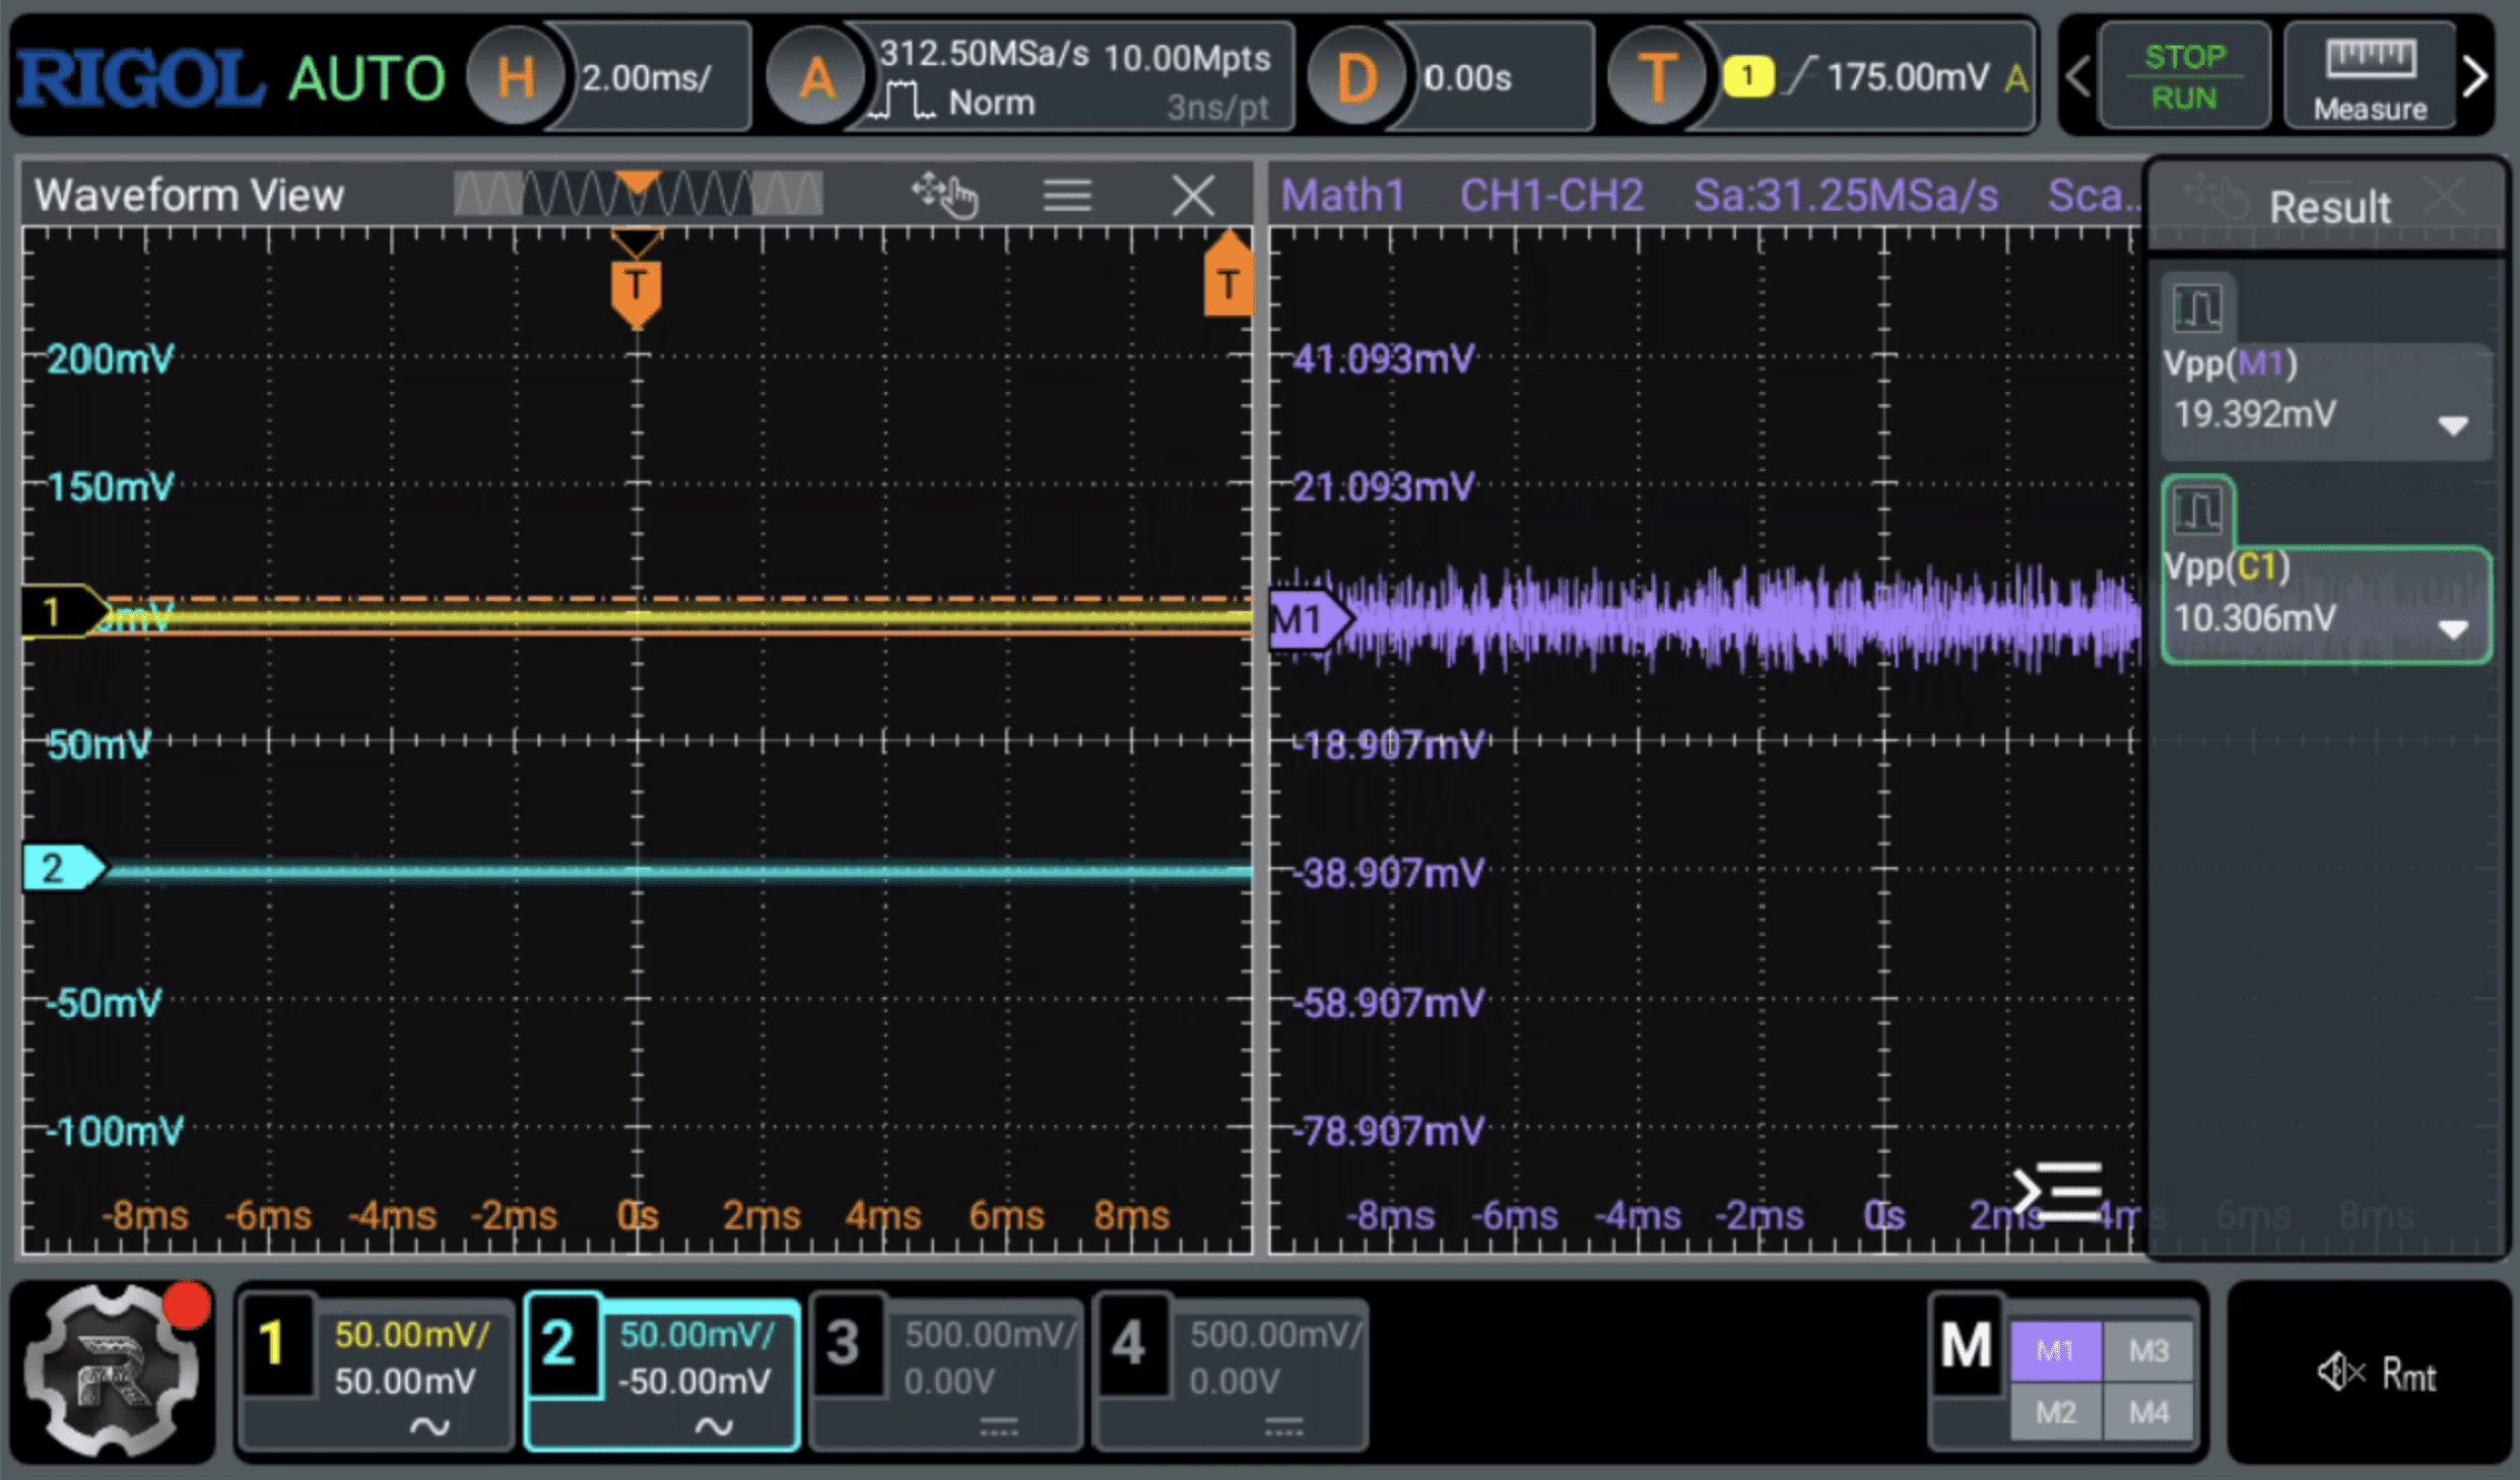Select the M4 math tab
Image resolution: width=2520 pixels, height=1480 pixels.
[x=2149, y=1412]
